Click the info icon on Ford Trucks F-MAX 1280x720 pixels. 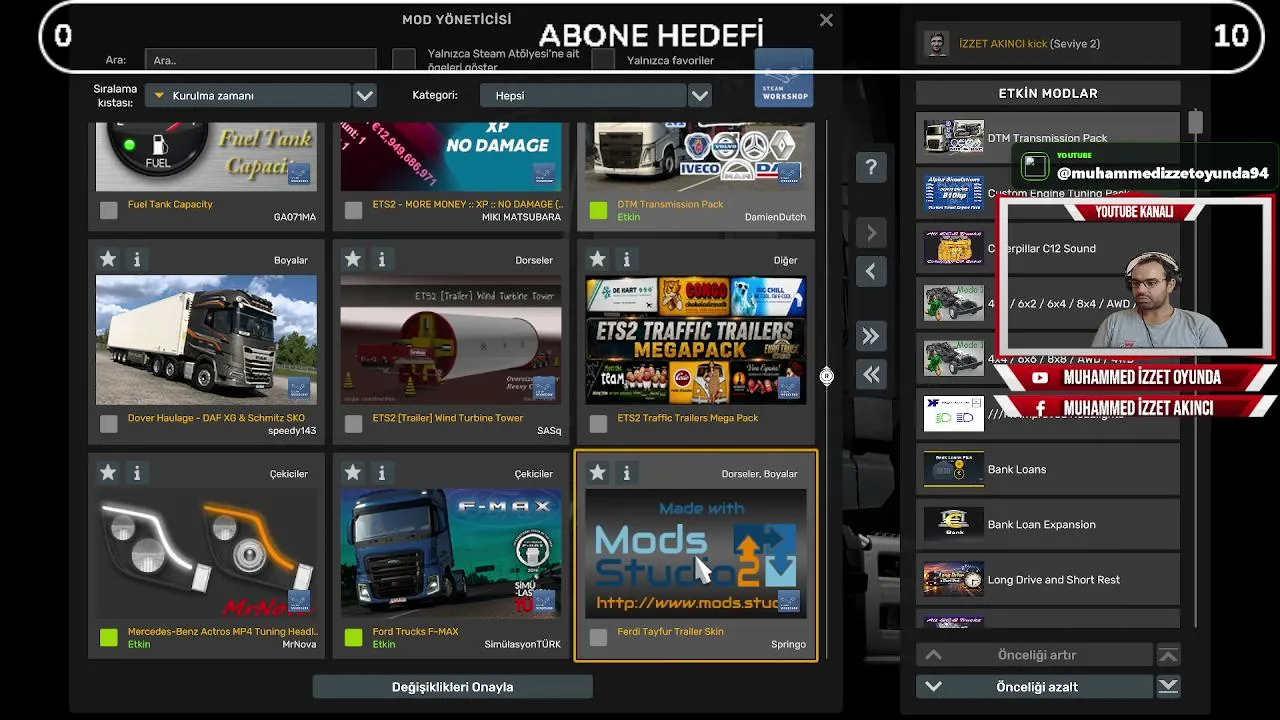382,473
